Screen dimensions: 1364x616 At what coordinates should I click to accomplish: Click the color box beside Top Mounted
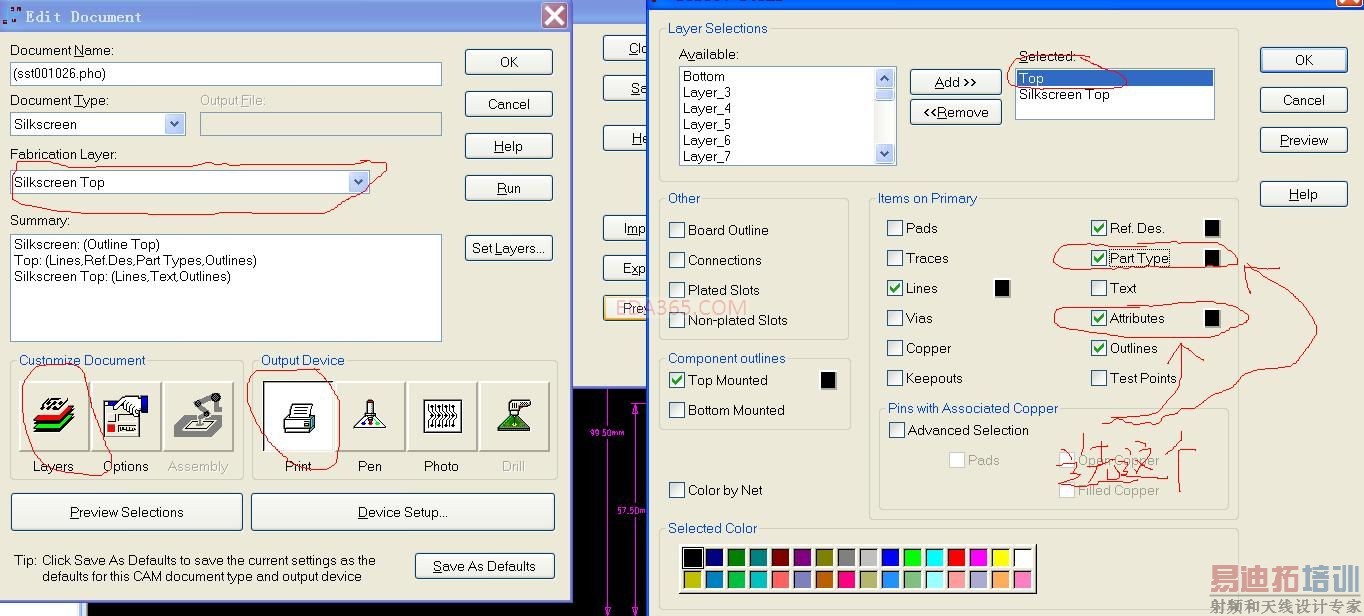point(828,380)
